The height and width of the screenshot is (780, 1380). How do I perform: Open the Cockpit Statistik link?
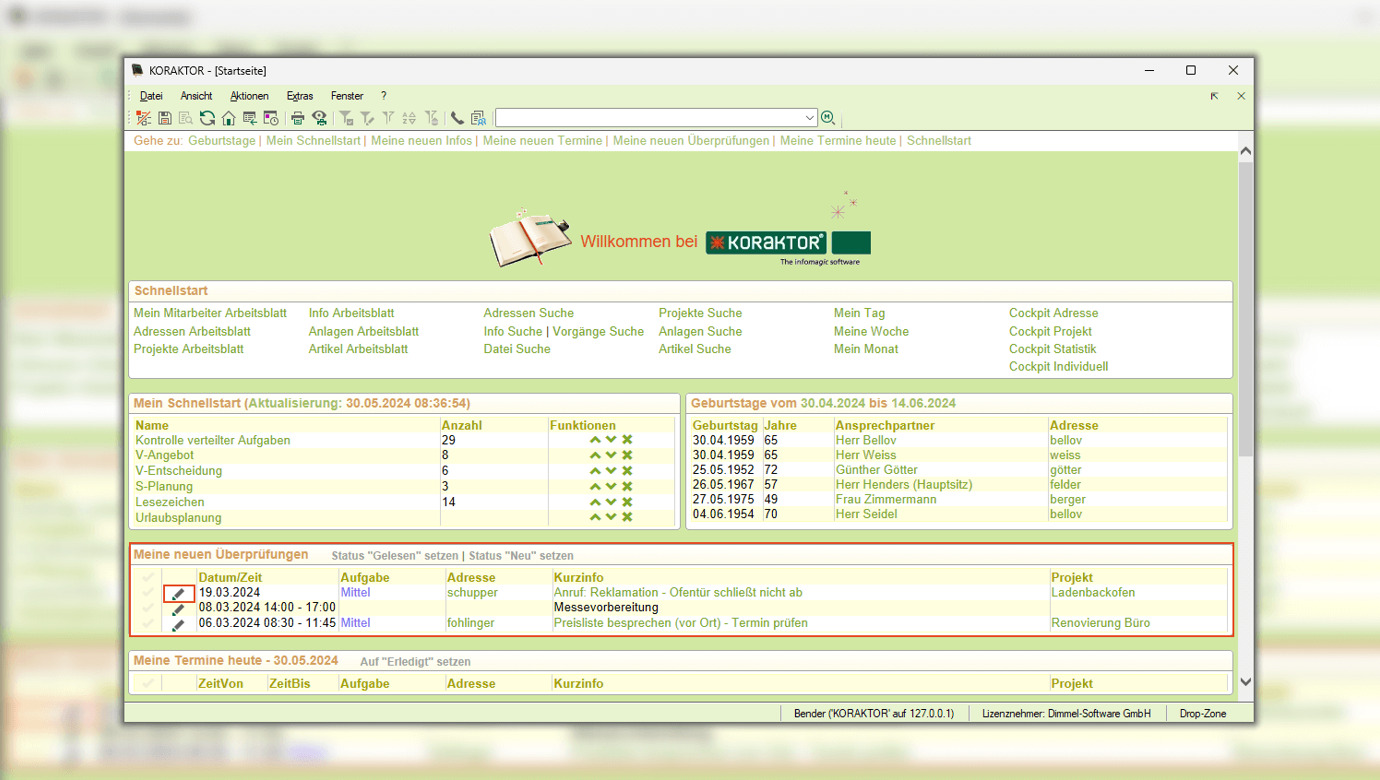point(1052,349)
